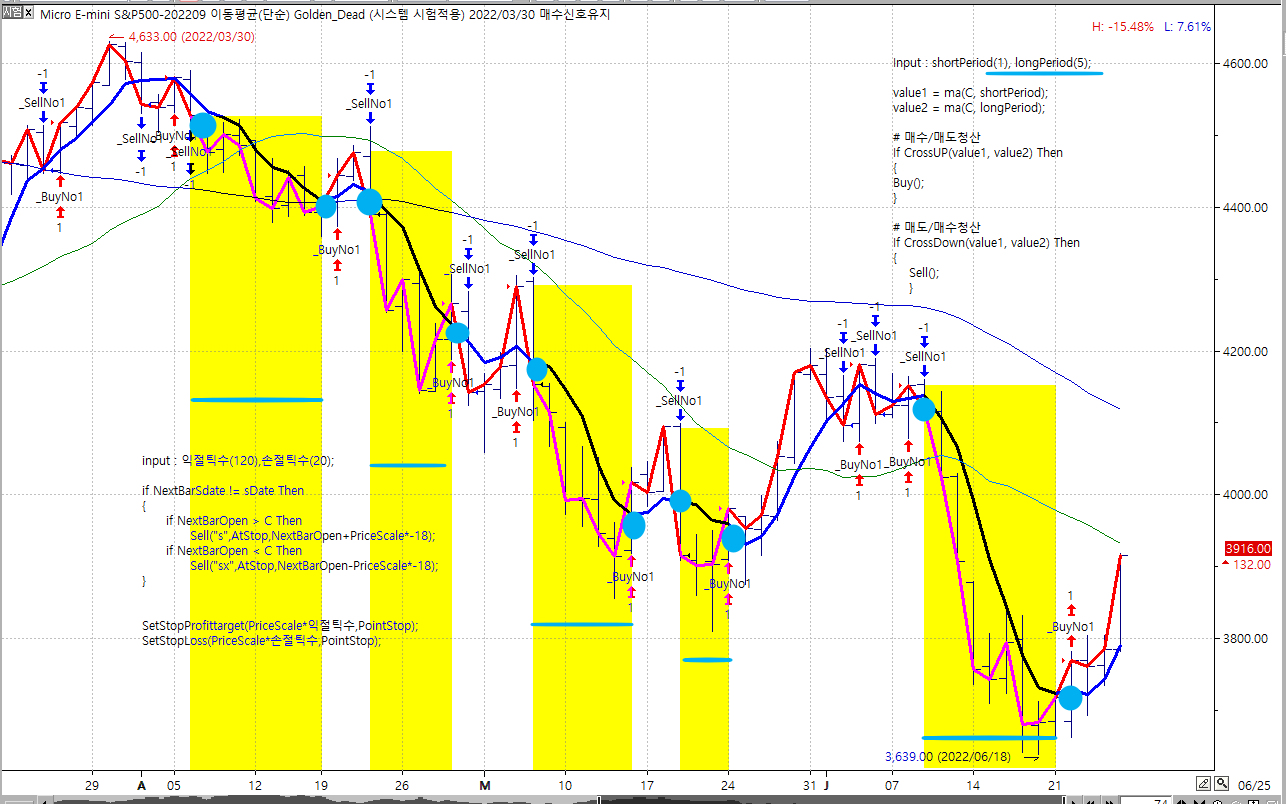Click the magnifier zoom icon
Viewport: 1286px width, 804px height.
coord(1223,783)
